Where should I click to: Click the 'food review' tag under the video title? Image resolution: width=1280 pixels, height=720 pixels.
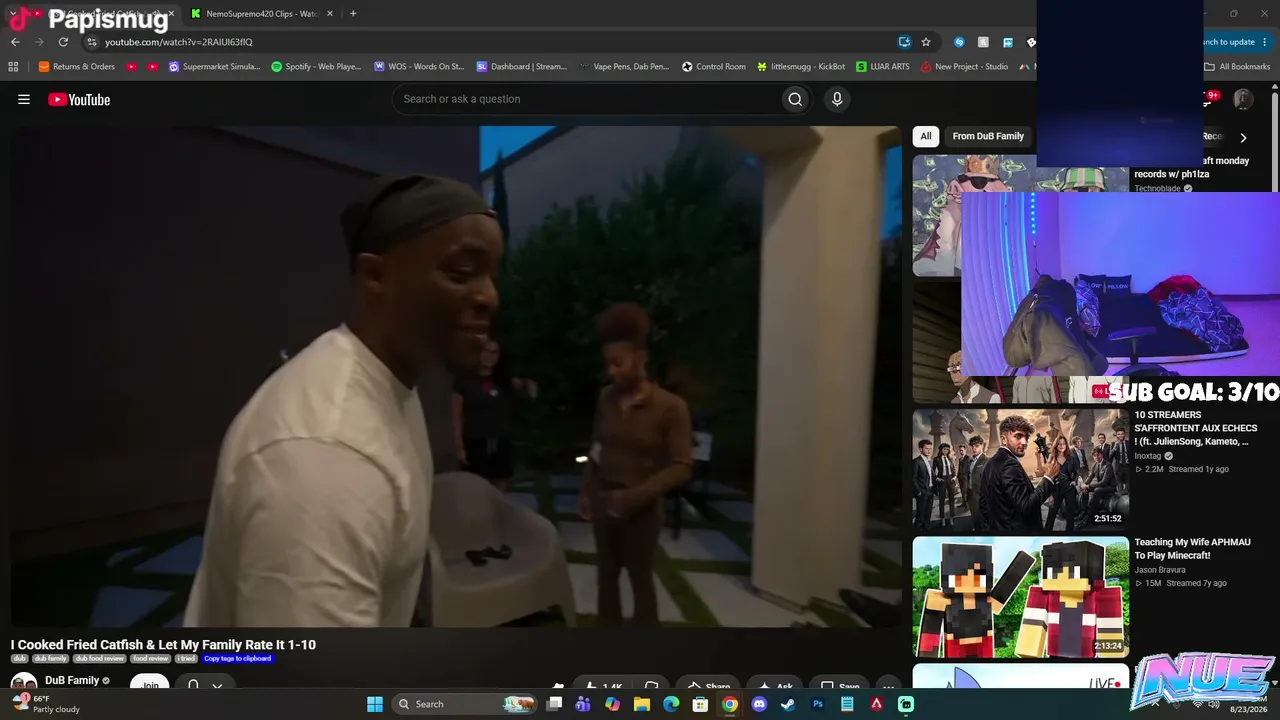(150, 659)
